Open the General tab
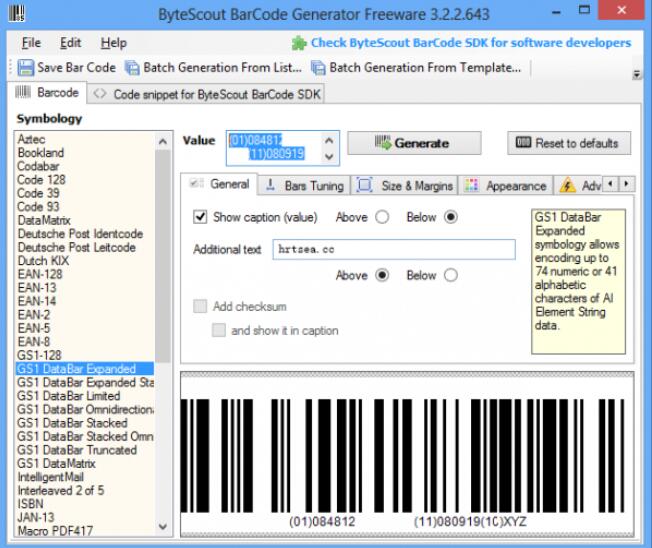This screenshot has height=548, width=652. pyautogui.click(x=219, y=184)
